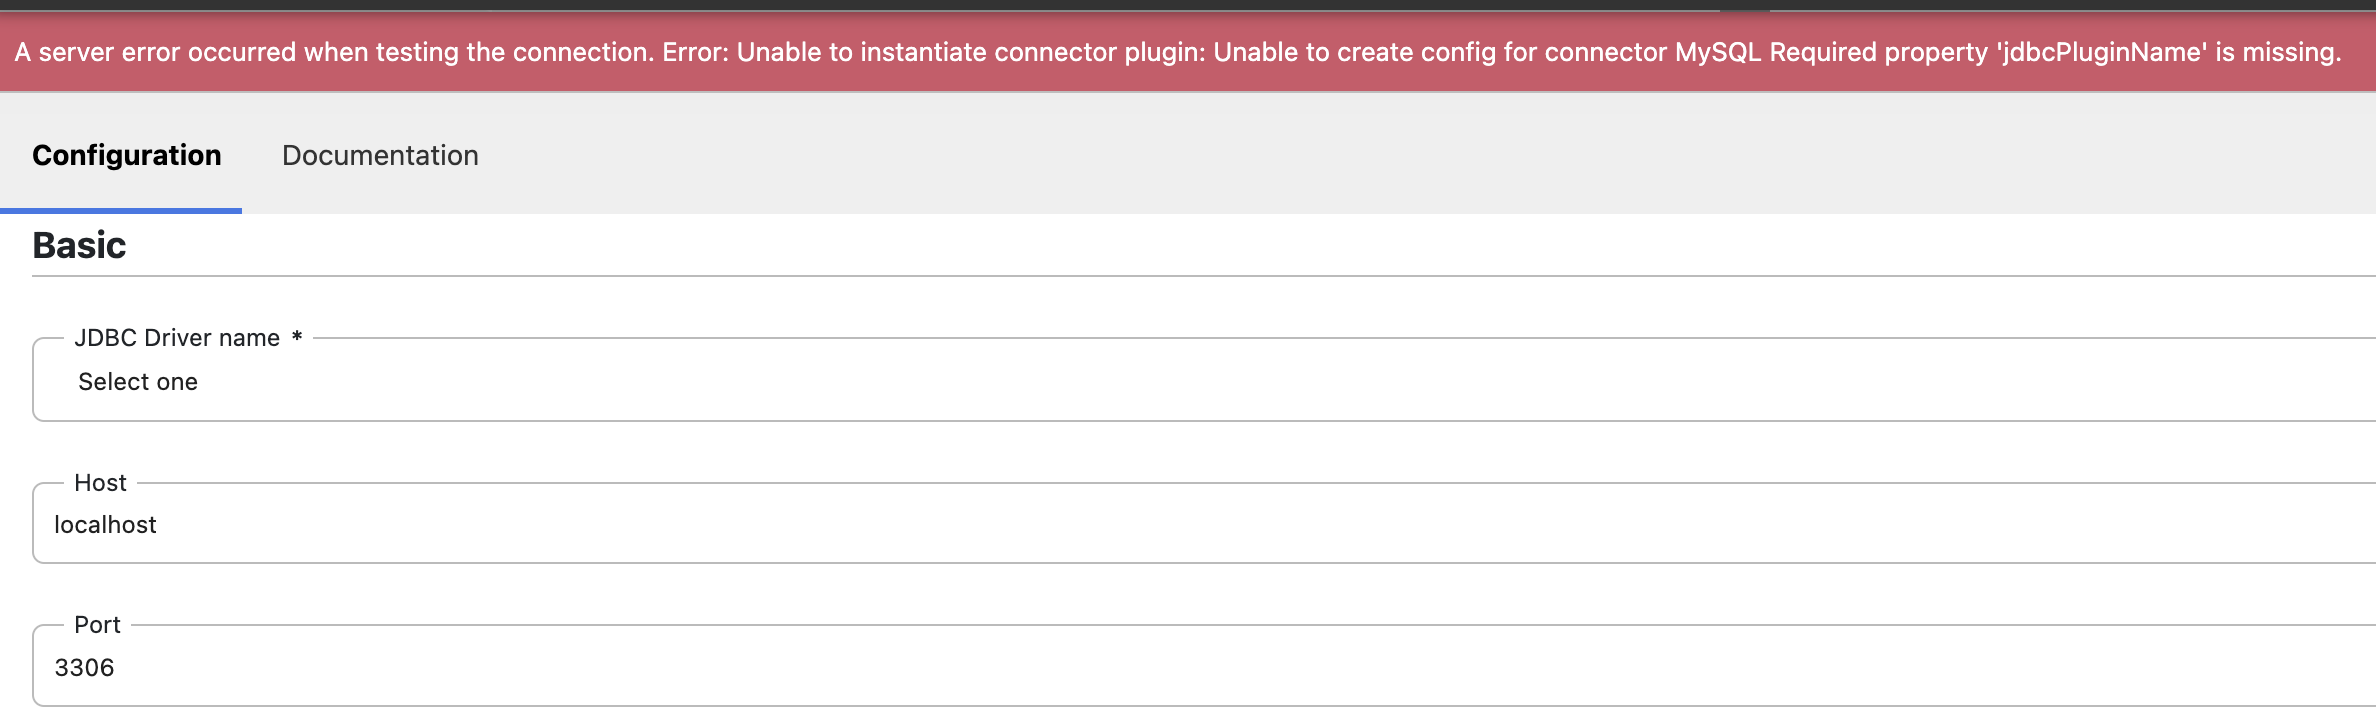Image resolution: width=2376 pixels, height=726 pixels.
Task: Click the Port field label
Action: pos(97,625)
